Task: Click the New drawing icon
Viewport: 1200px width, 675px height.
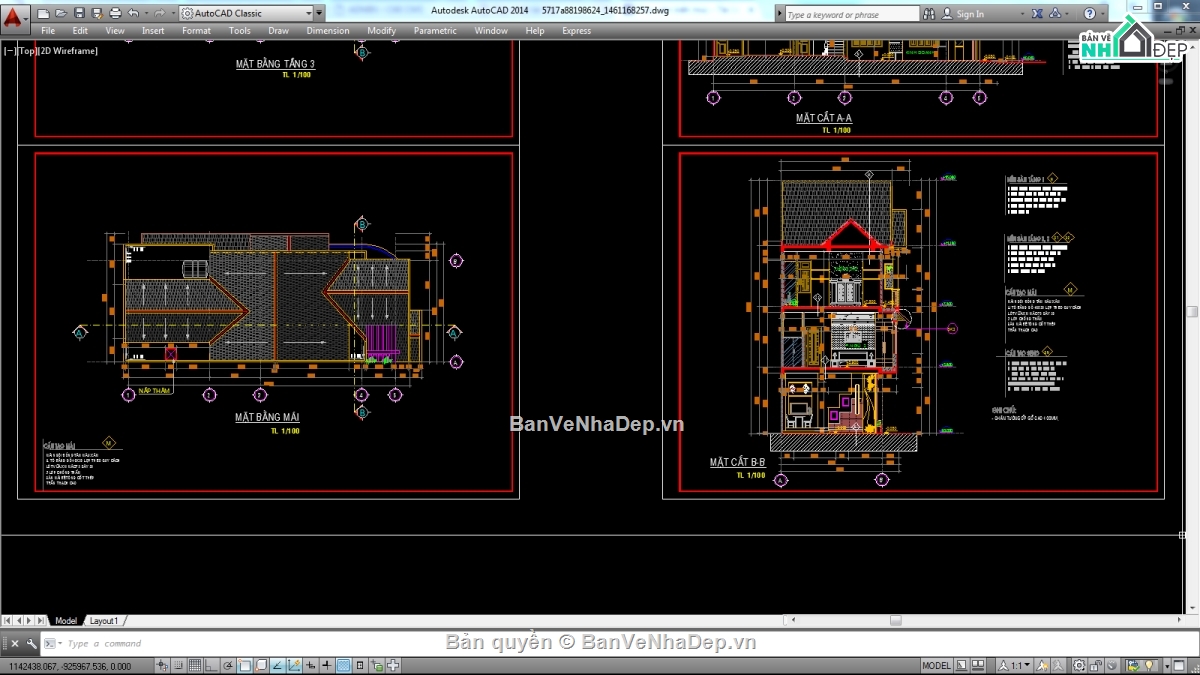Action: click(44, 13)
